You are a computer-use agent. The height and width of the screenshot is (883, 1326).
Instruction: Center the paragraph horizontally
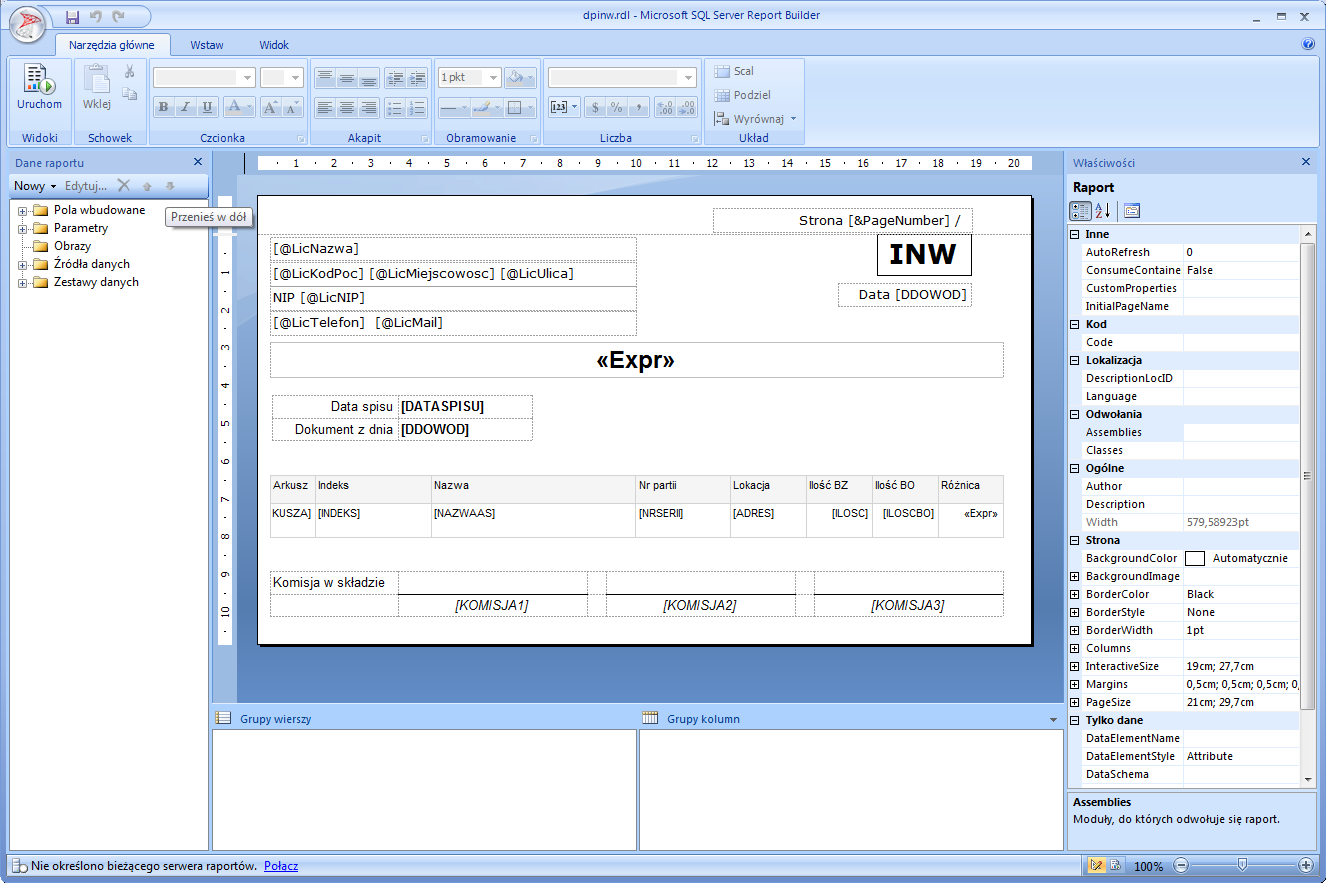point(347,108)
